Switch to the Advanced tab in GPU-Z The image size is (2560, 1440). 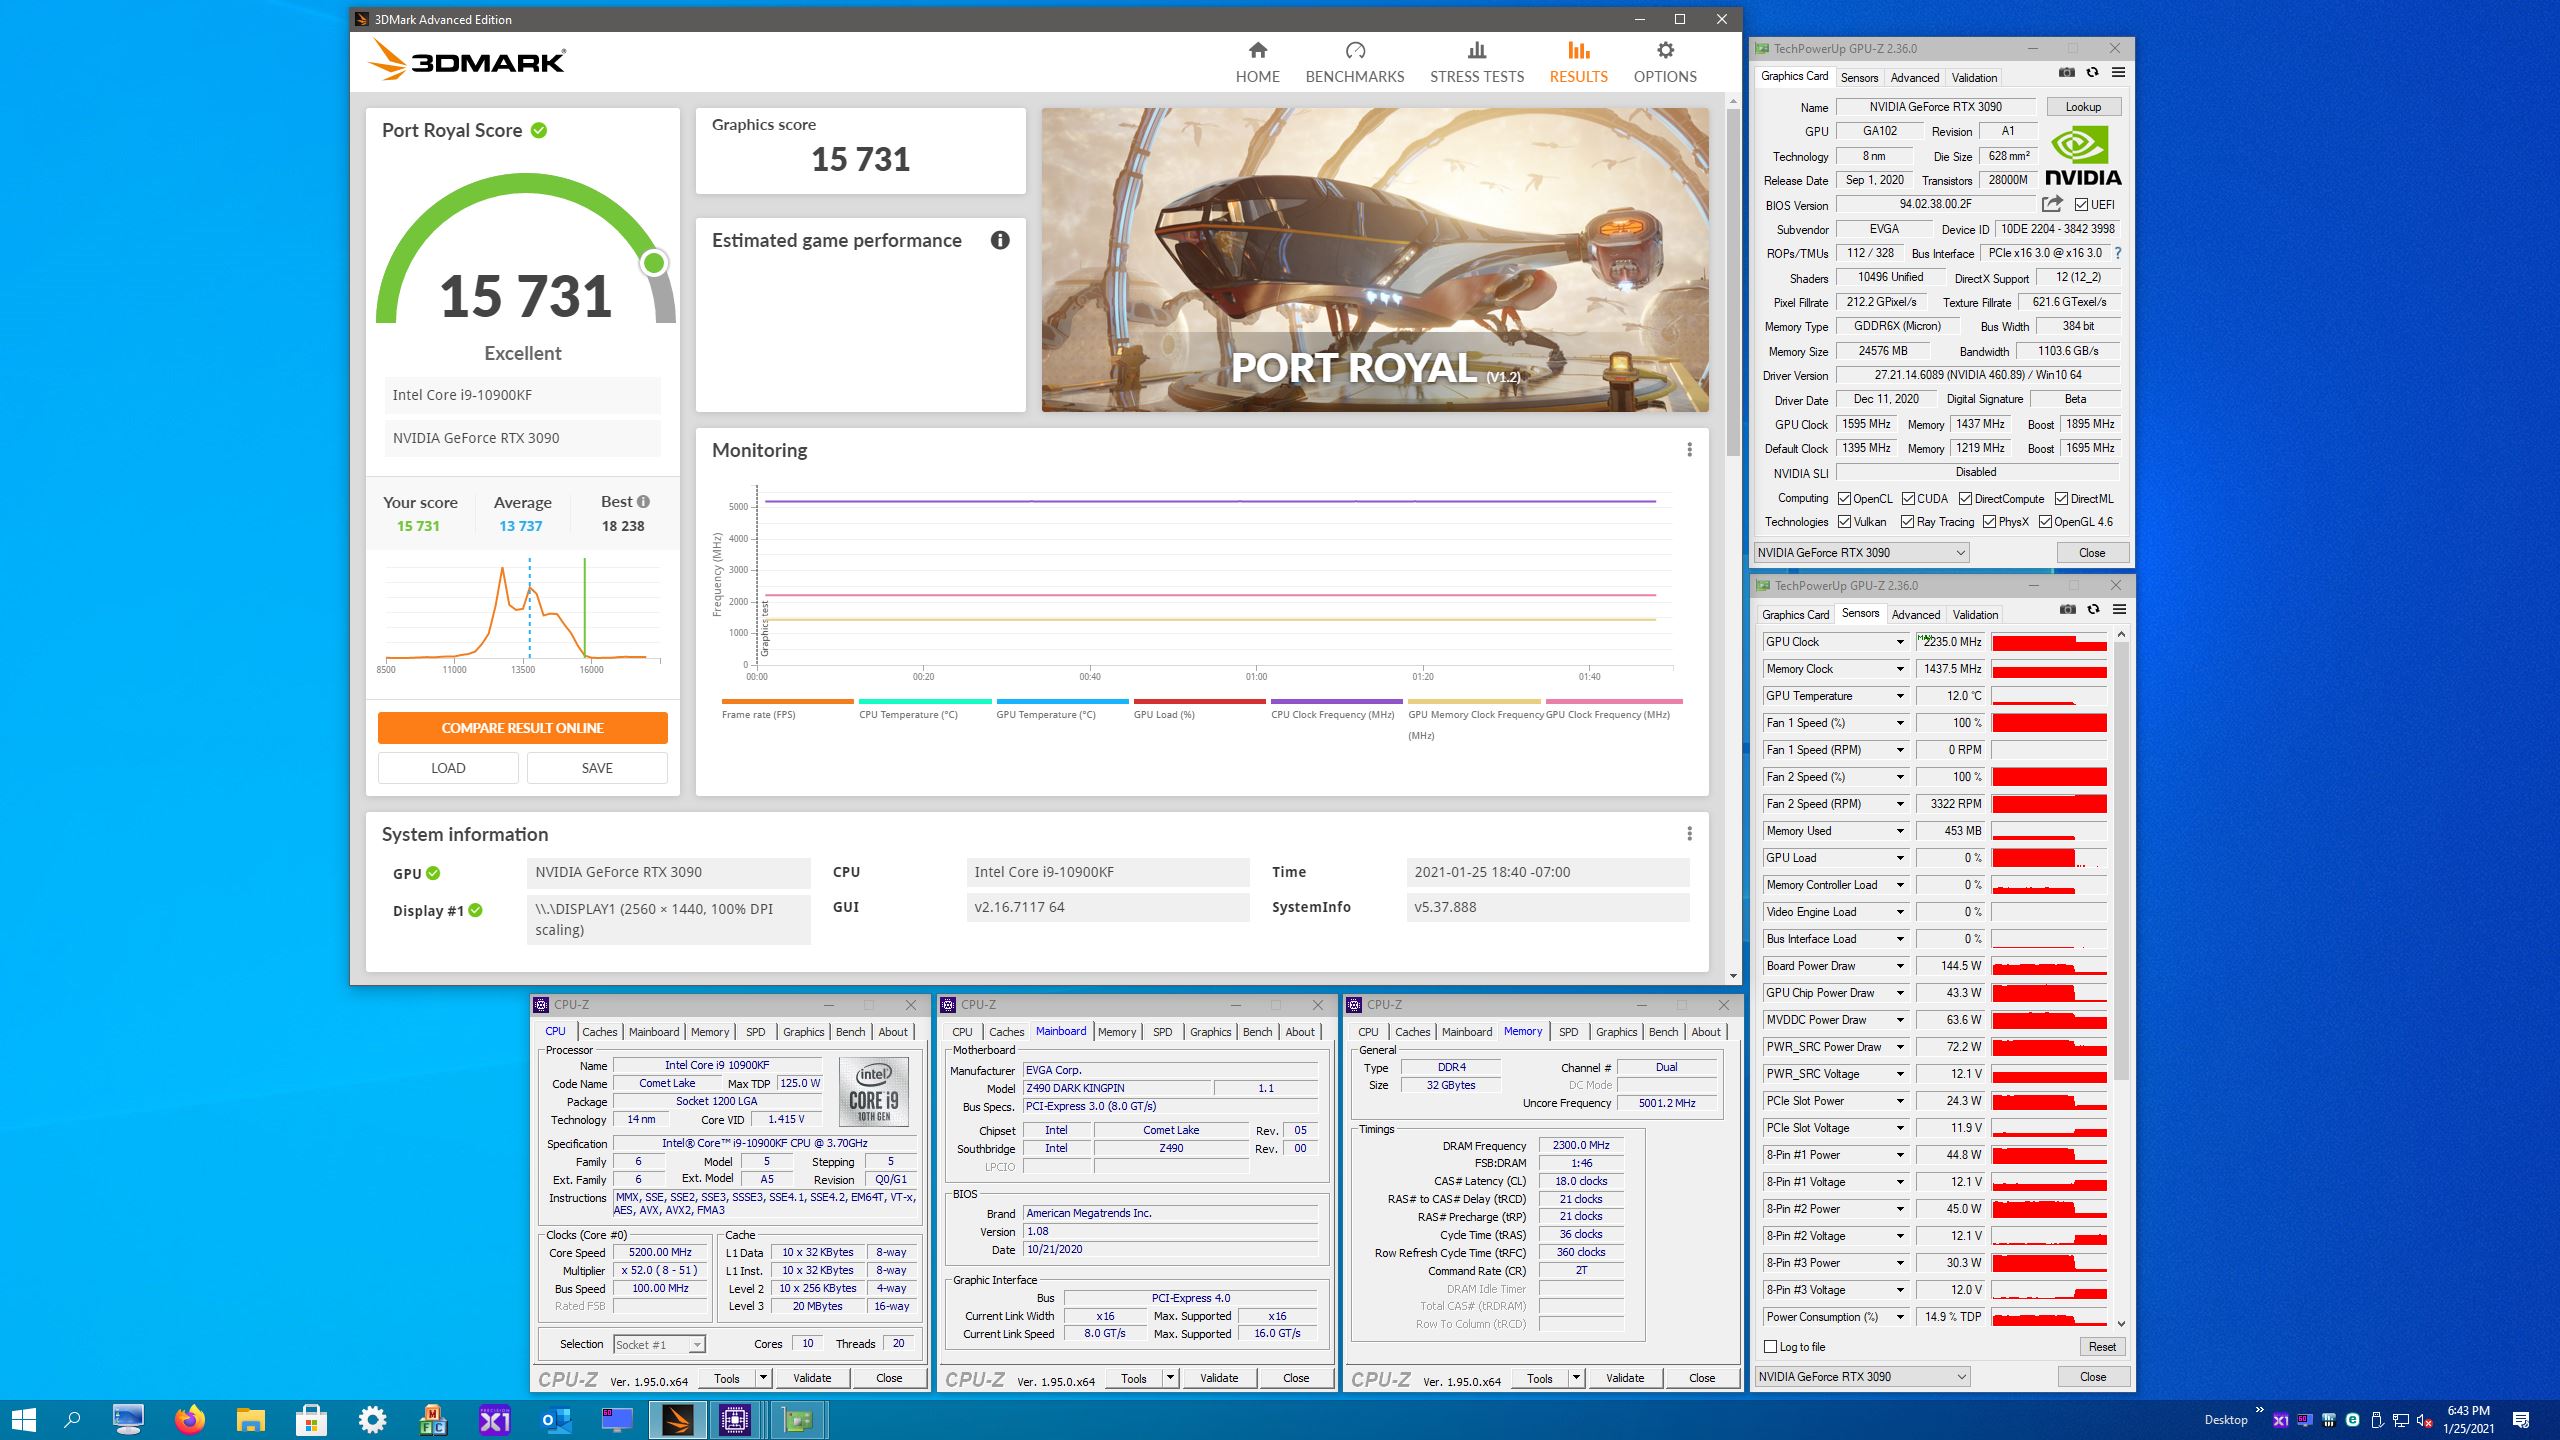1914,78
